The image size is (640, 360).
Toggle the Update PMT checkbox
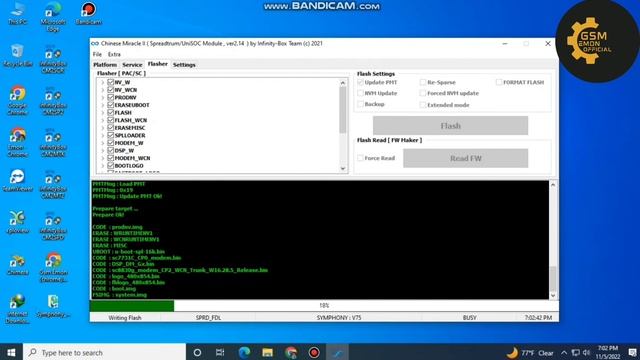[360, 82]
